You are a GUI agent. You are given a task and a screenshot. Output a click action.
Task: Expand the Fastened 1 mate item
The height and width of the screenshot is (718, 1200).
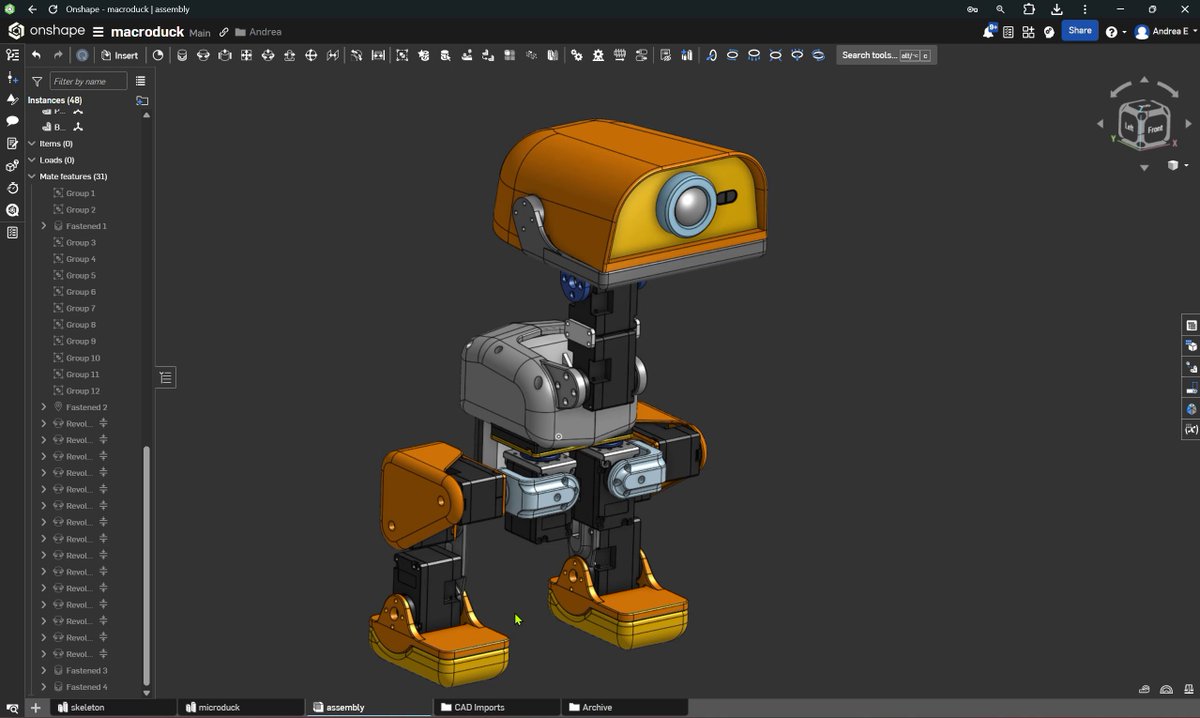[x=44, y=226]
